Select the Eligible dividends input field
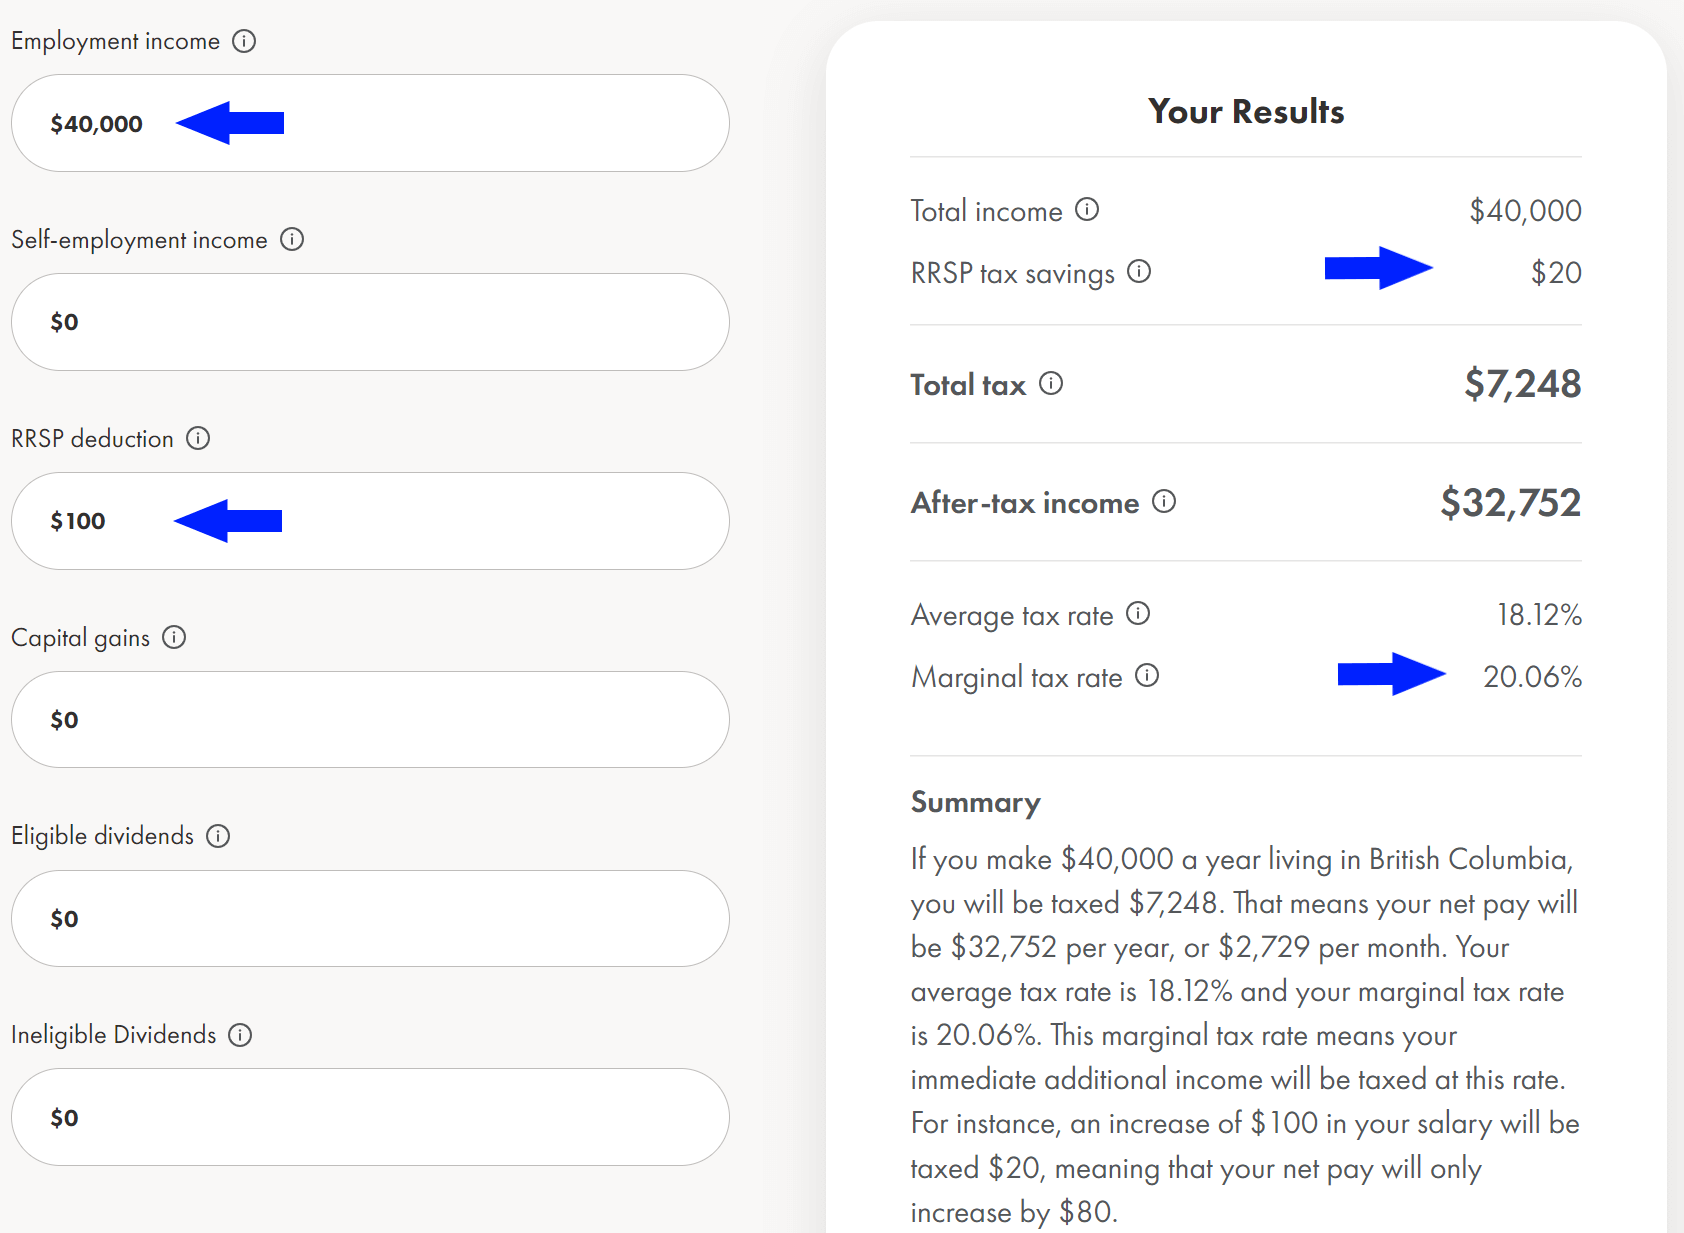 370,918
